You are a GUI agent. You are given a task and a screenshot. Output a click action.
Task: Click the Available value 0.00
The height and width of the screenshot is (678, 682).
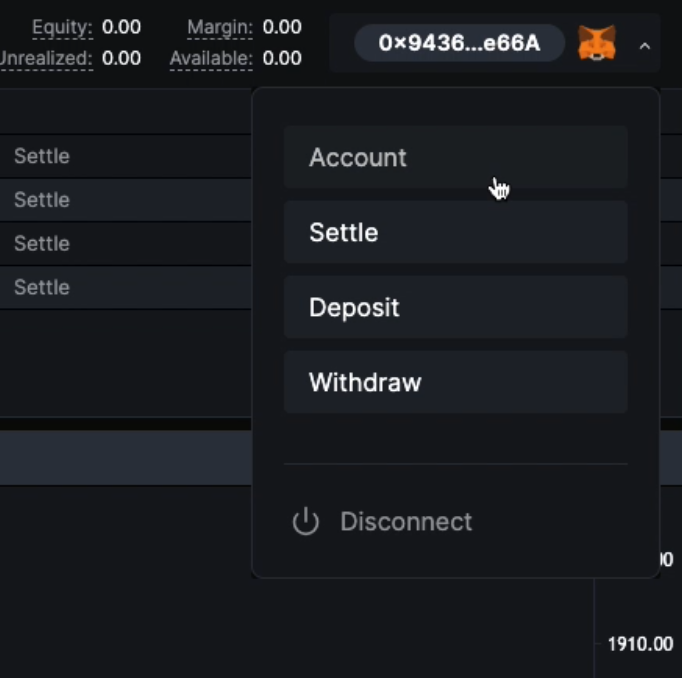[x=282, y=59]
